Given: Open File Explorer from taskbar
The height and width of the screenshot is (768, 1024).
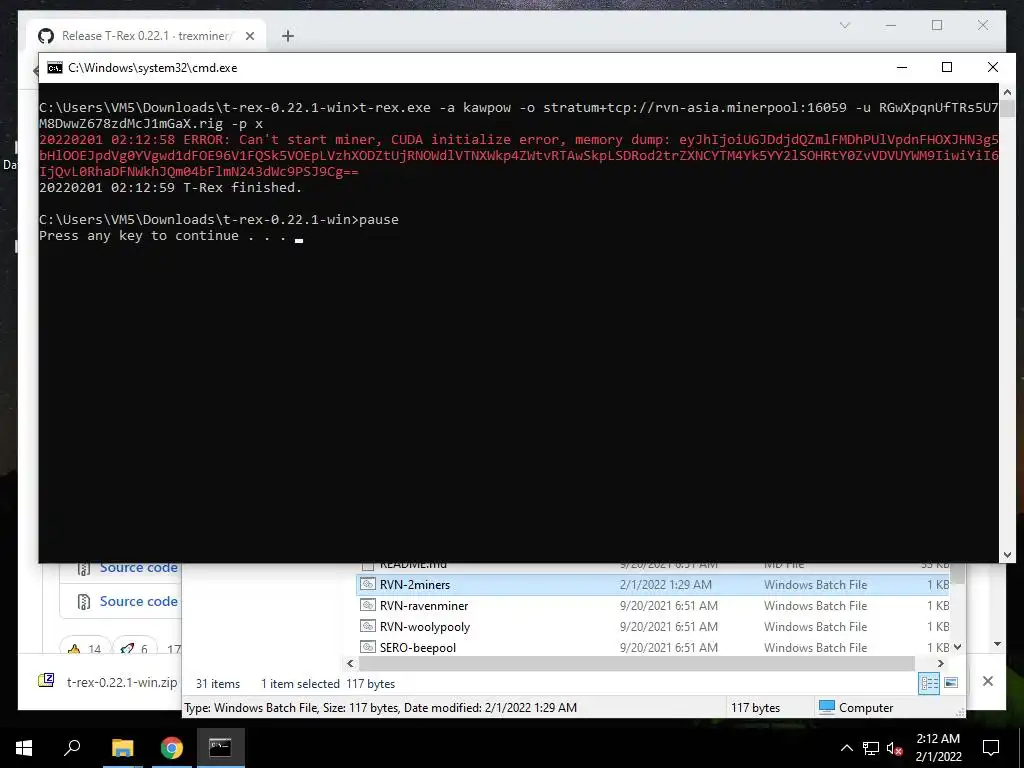Looking at the screenshot, I should [122, 748].
